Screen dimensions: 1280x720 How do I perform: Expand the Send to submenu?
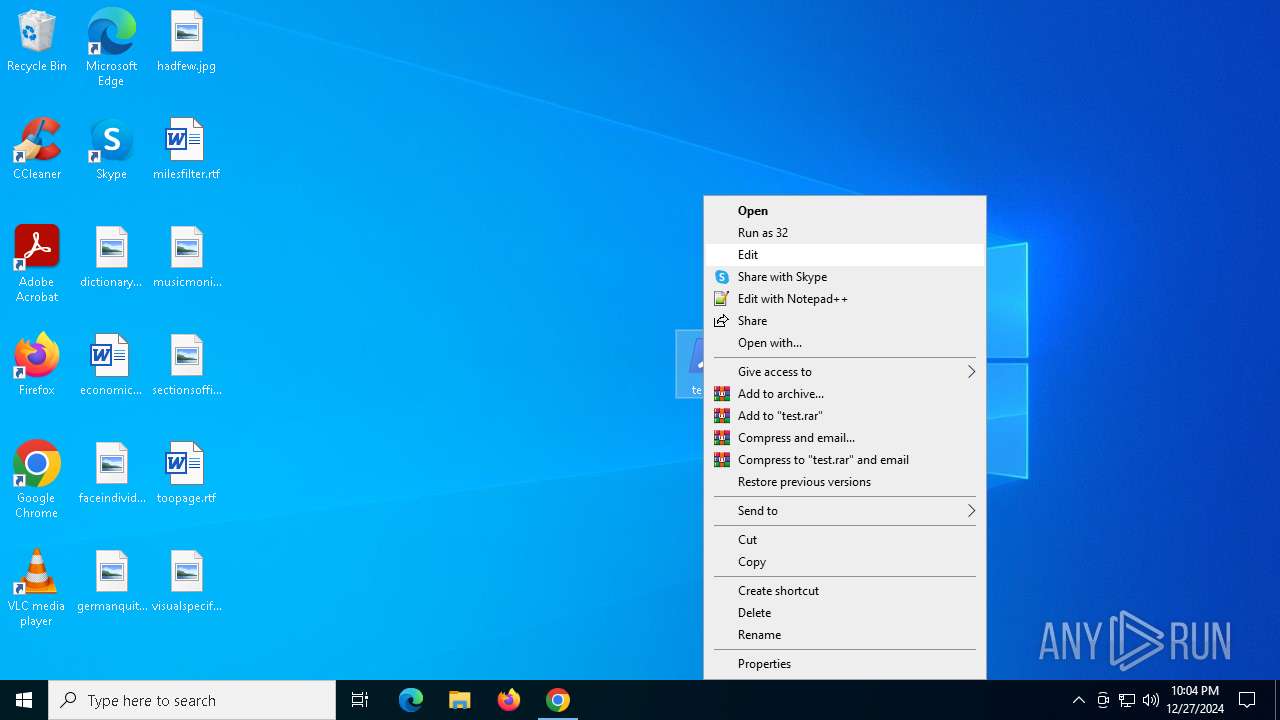(x=845, y=511)
